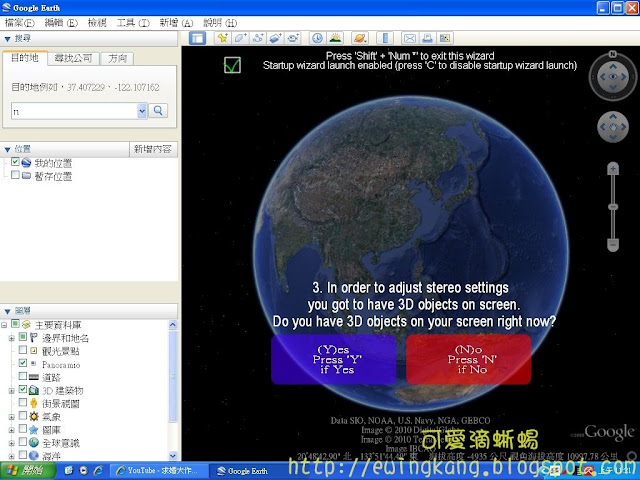Open the planet switcher (Saturn icon)

point(360,38)
